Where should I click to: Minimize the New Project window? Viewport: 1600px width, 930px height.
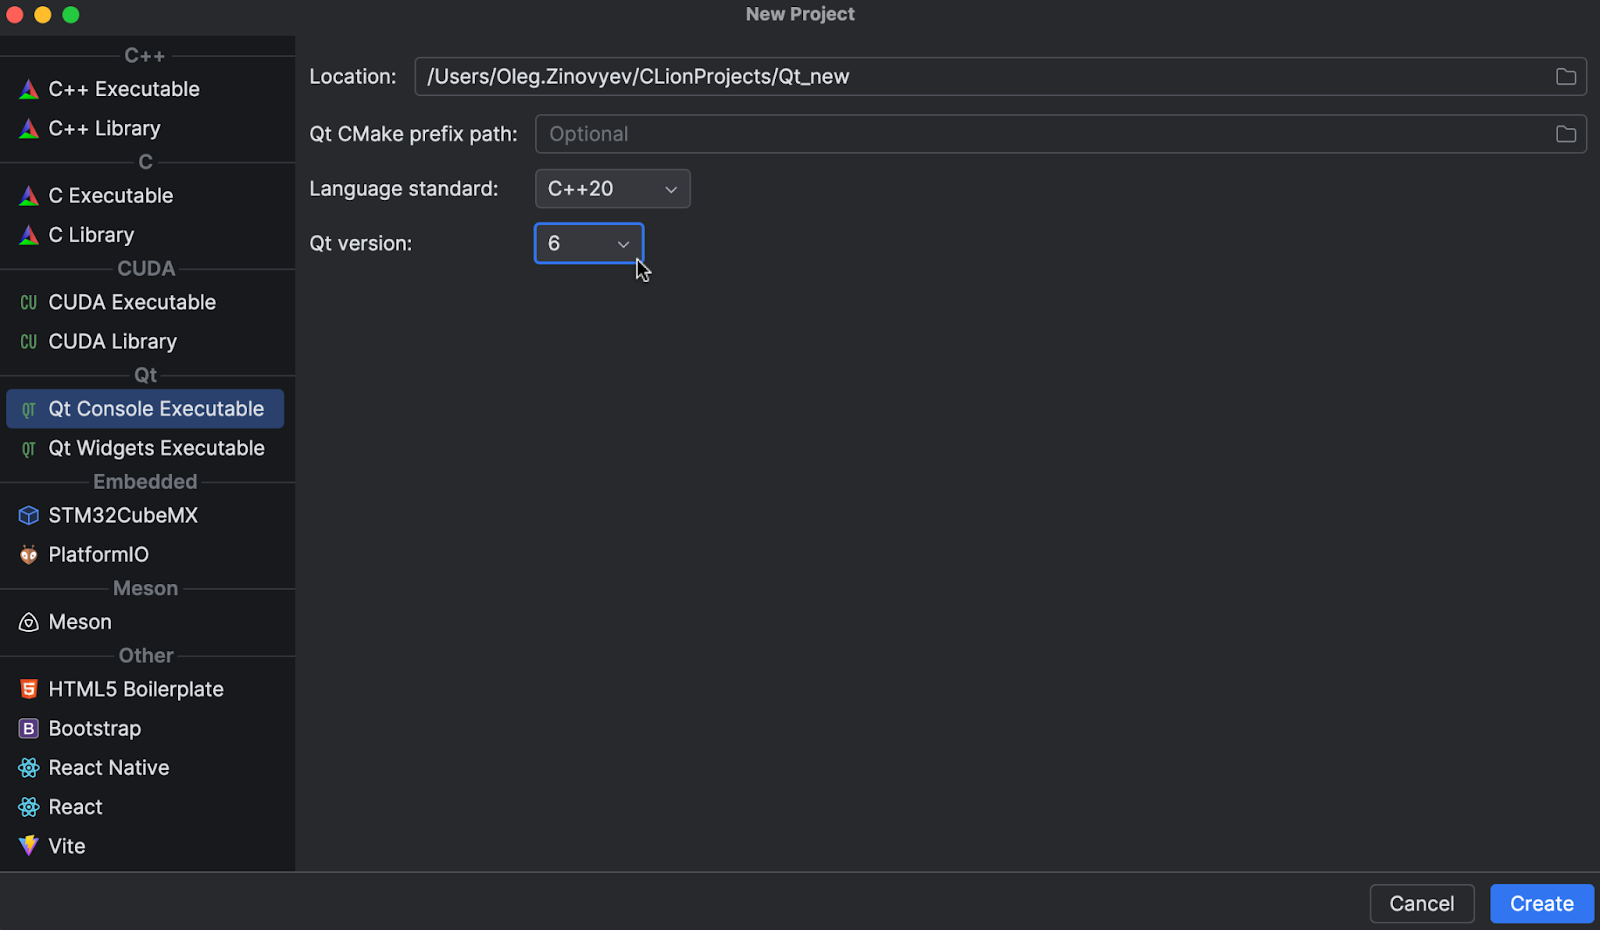pos(43,15)
